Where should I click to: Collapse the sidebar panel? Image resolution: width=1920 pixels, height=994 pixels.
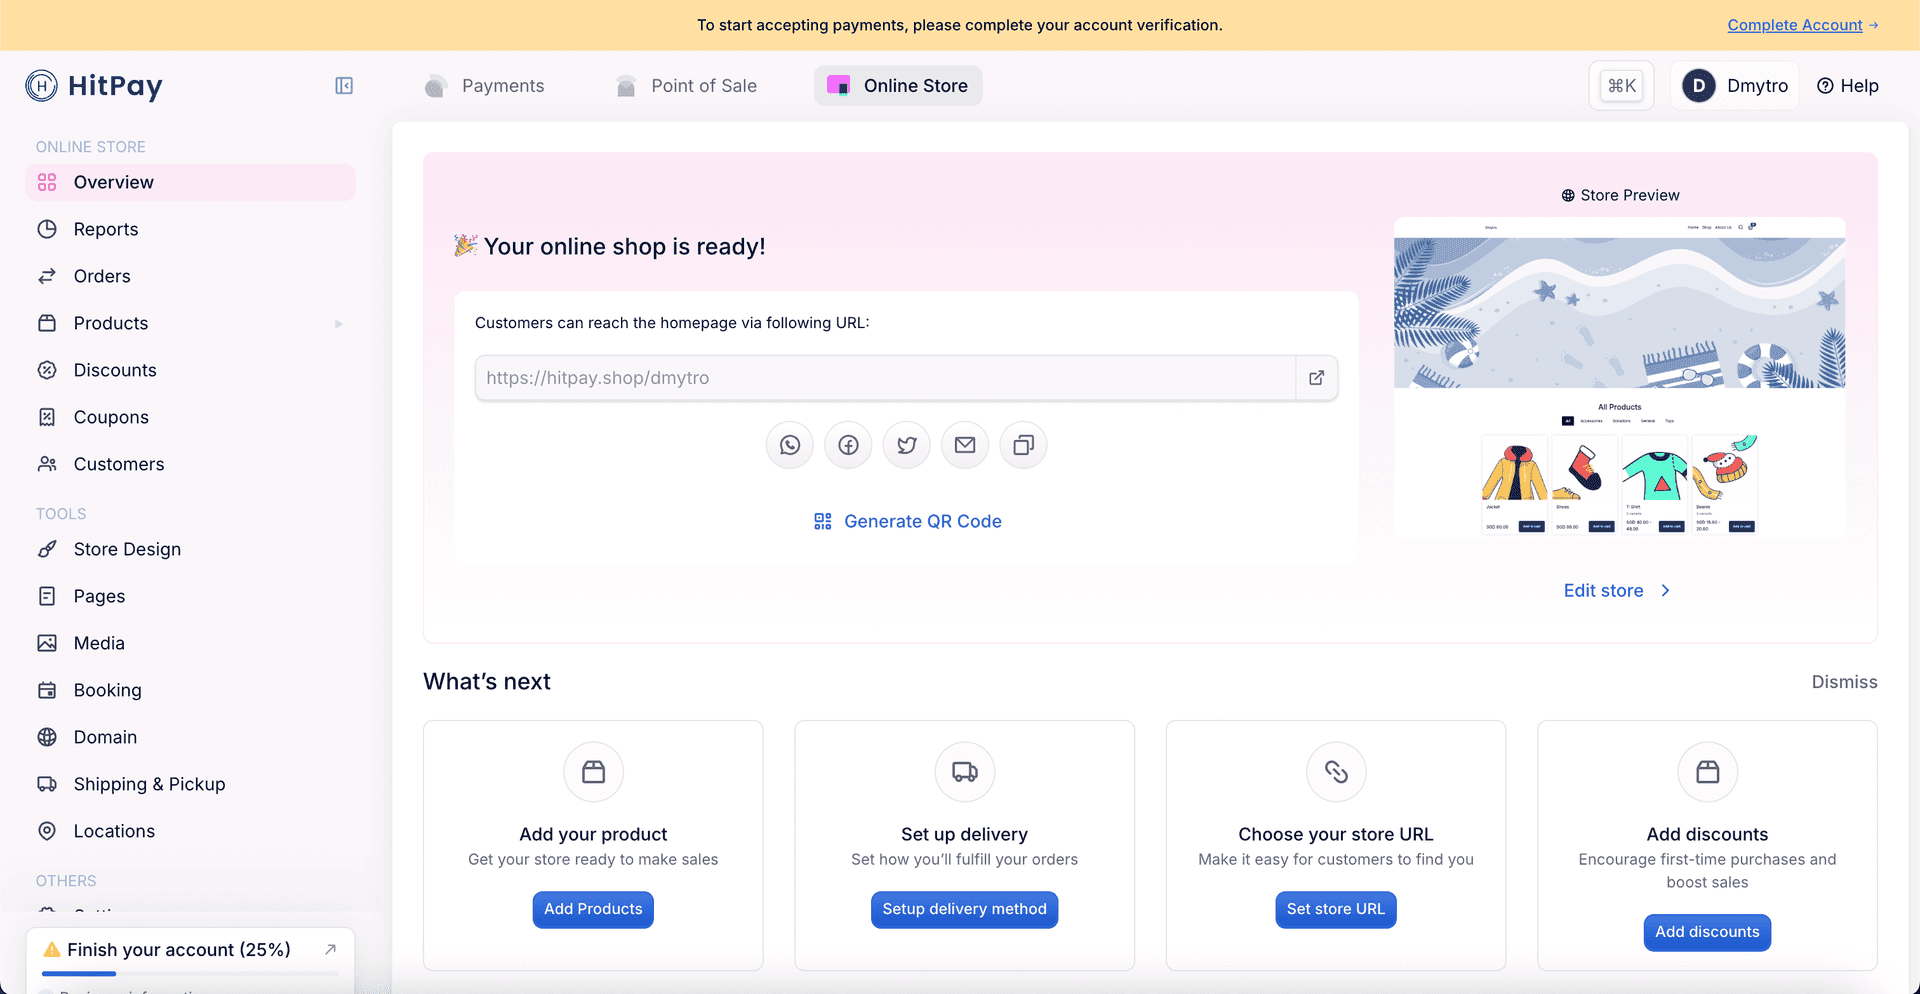[343, 86]
